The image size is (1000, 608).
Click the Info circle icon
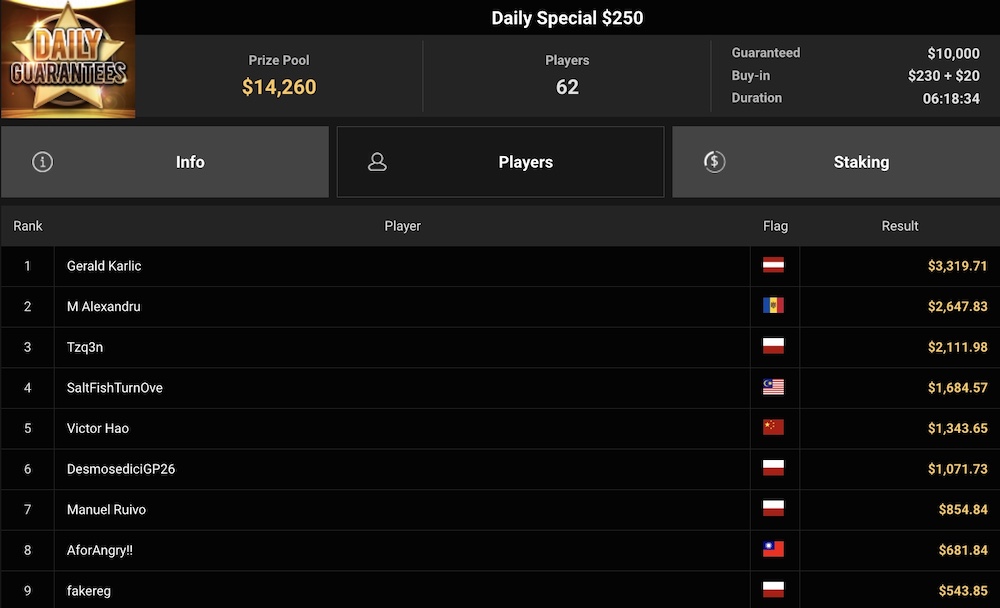point(42,162)
